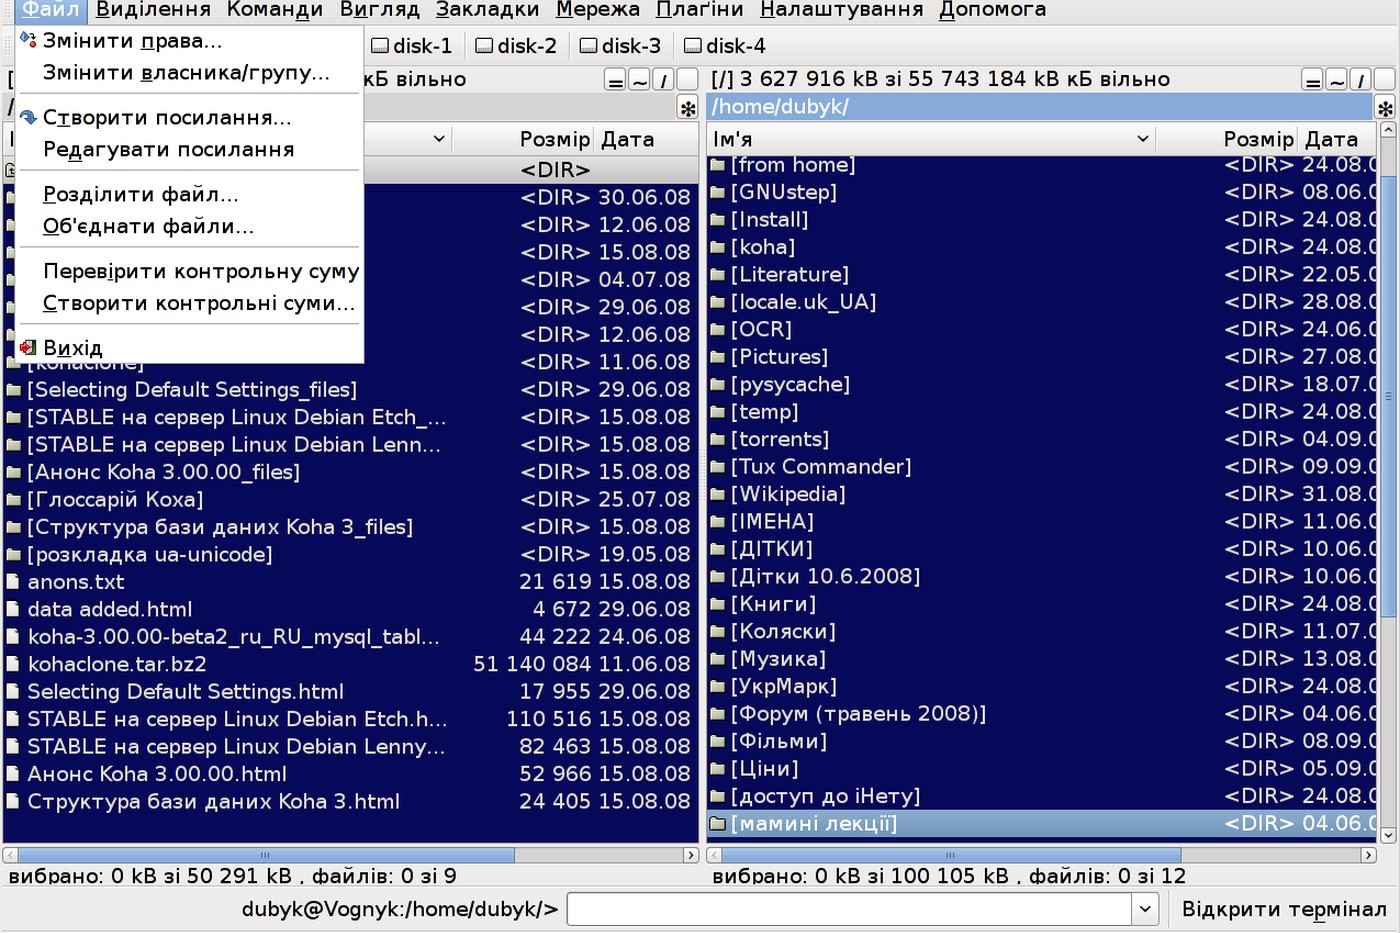Click the file icon next to kohaclone.tar.bz2
Image resolution: width=1400 pixels, height=933 pixels.
[13, 664]
